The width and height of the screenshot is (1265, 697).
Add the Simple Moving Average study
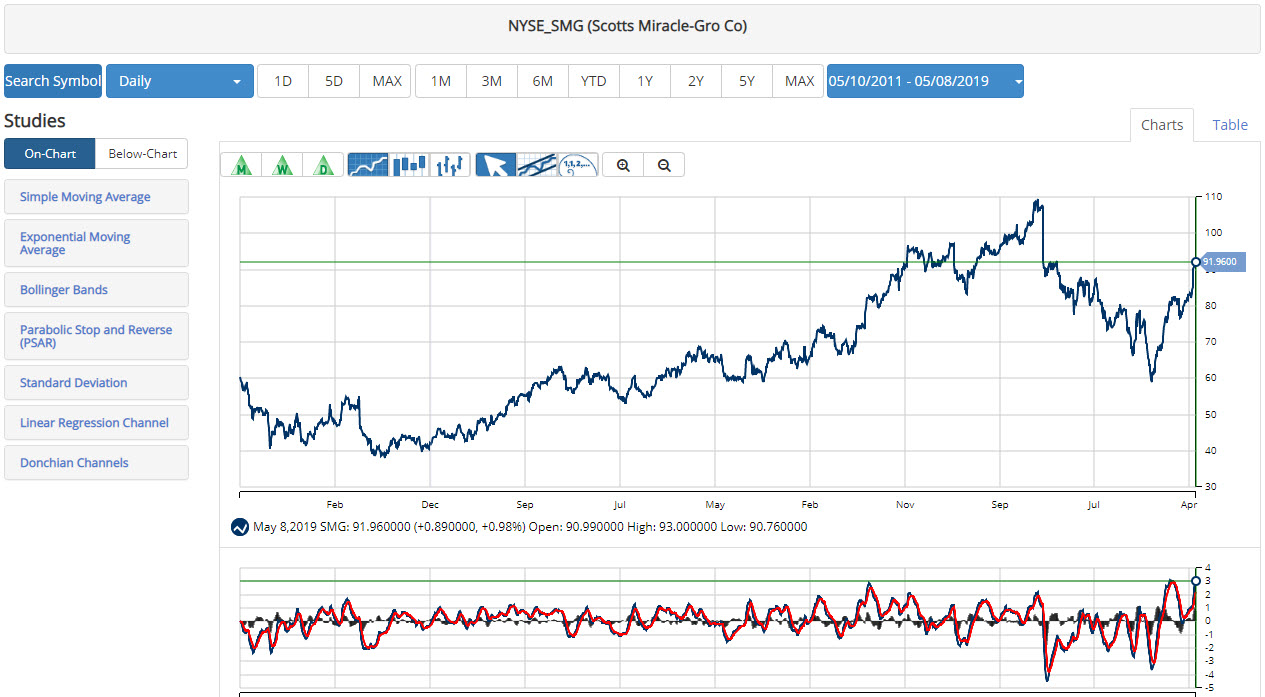96,197
